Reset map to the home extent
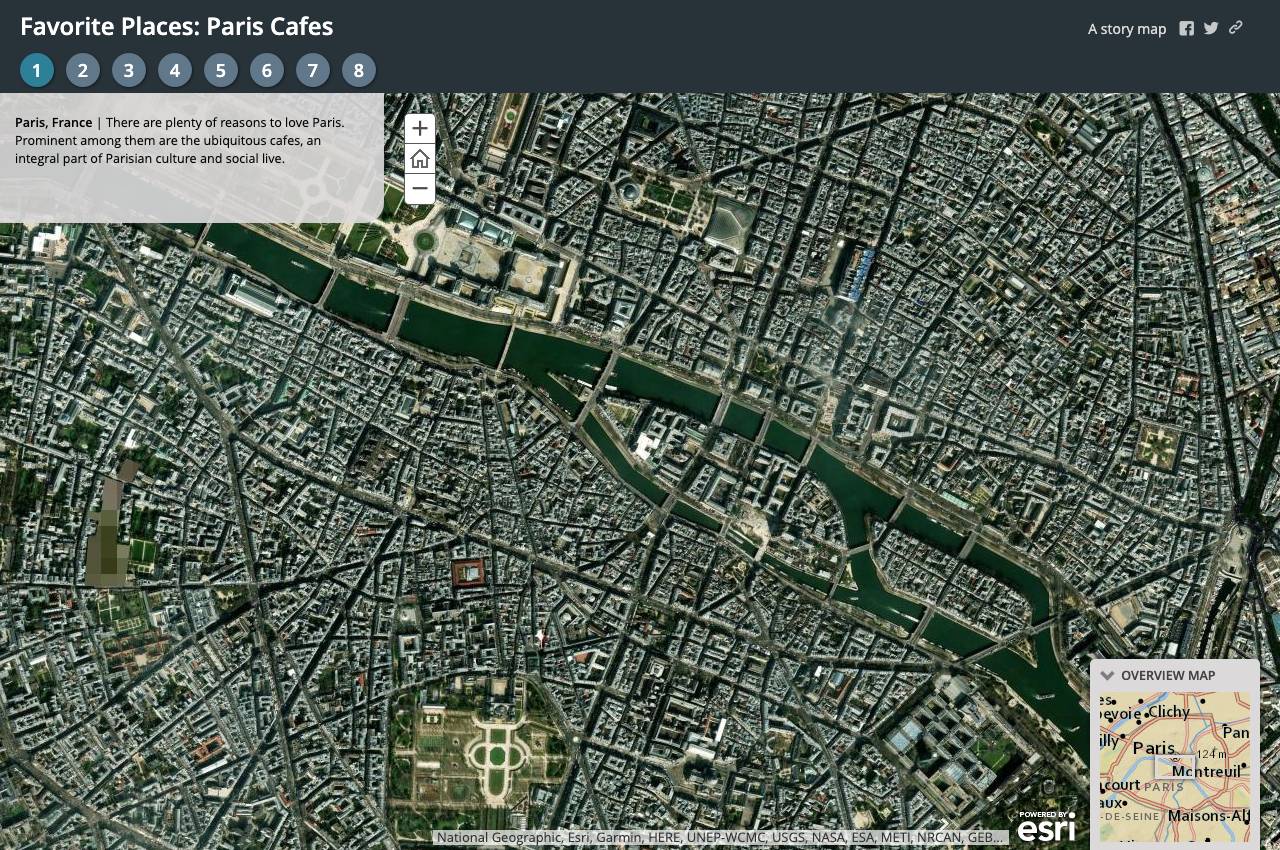 pyautogui.click(x=420, y=158)
